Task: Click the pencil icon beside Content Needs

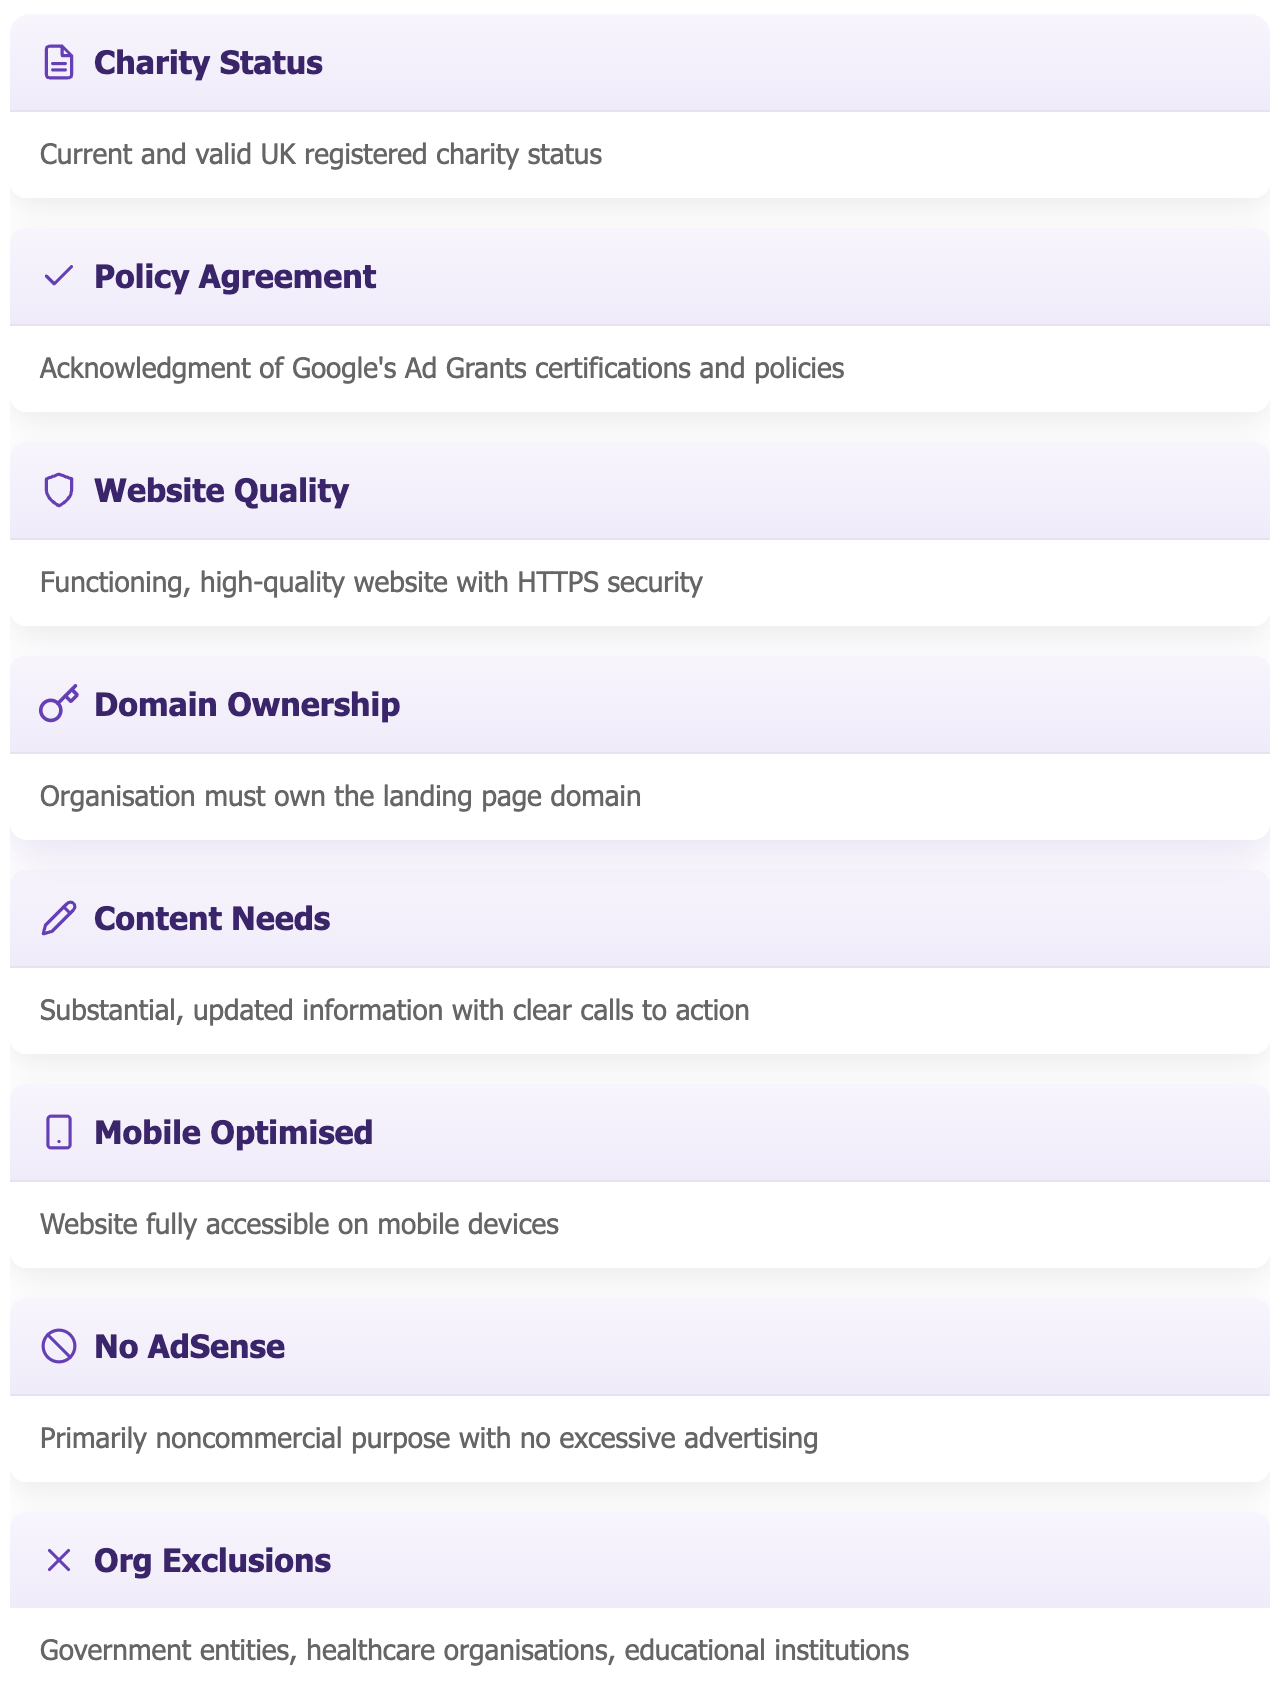Action: tap(59, 918)
